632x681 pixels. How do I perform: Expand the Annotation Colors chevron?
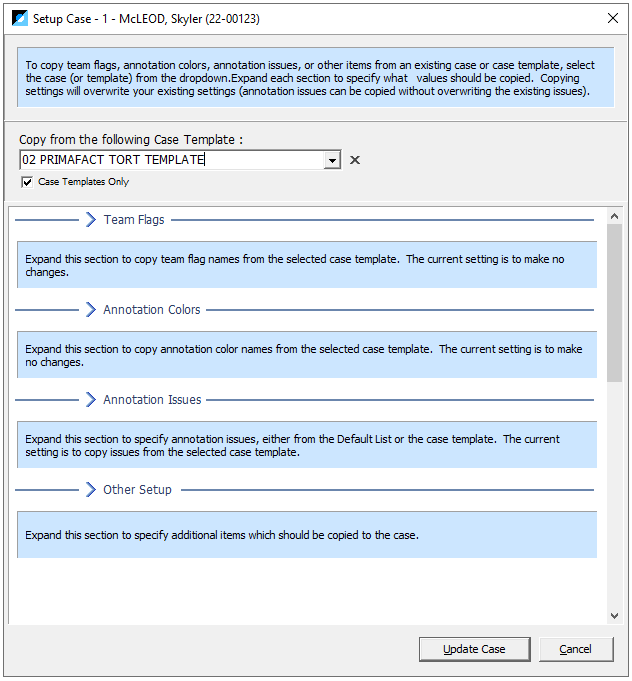91,310
